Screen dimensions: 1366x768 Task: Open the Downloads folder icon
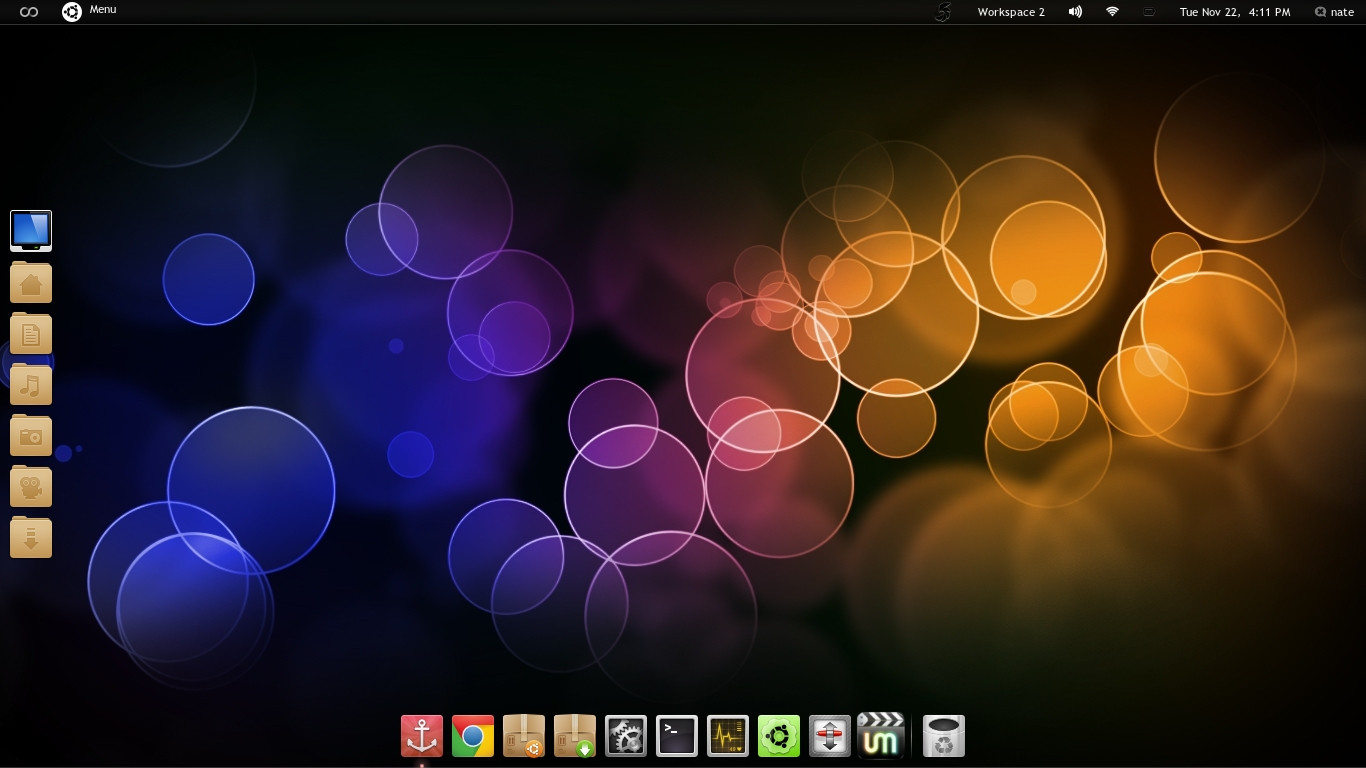click(x=31, y=538)
